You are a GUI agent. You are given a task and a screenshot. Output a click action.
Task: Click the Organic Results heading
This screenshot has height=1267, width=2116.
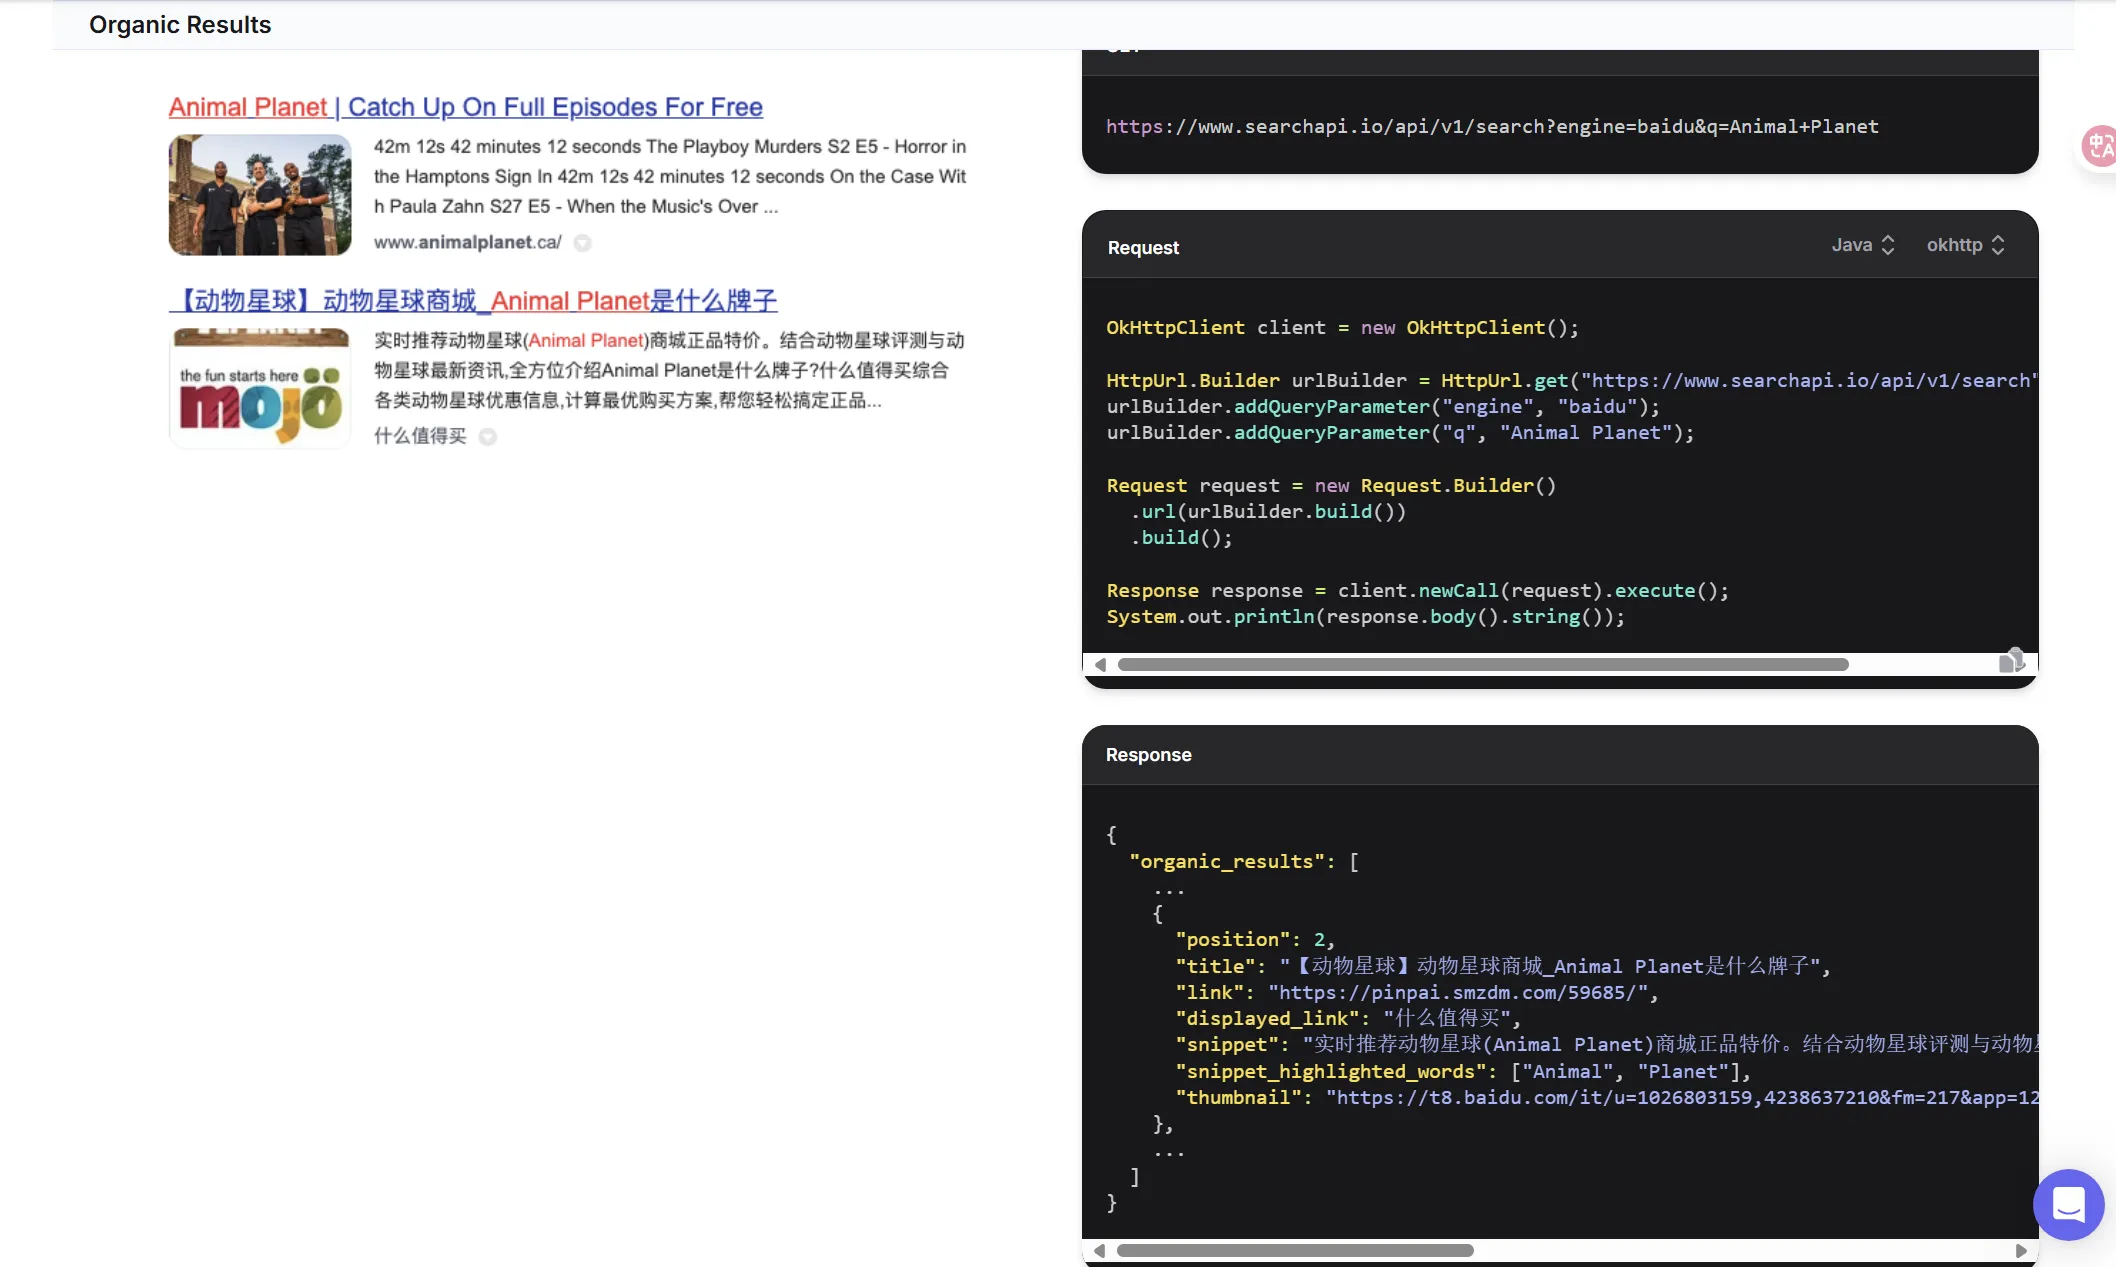(x=180, y=25)
